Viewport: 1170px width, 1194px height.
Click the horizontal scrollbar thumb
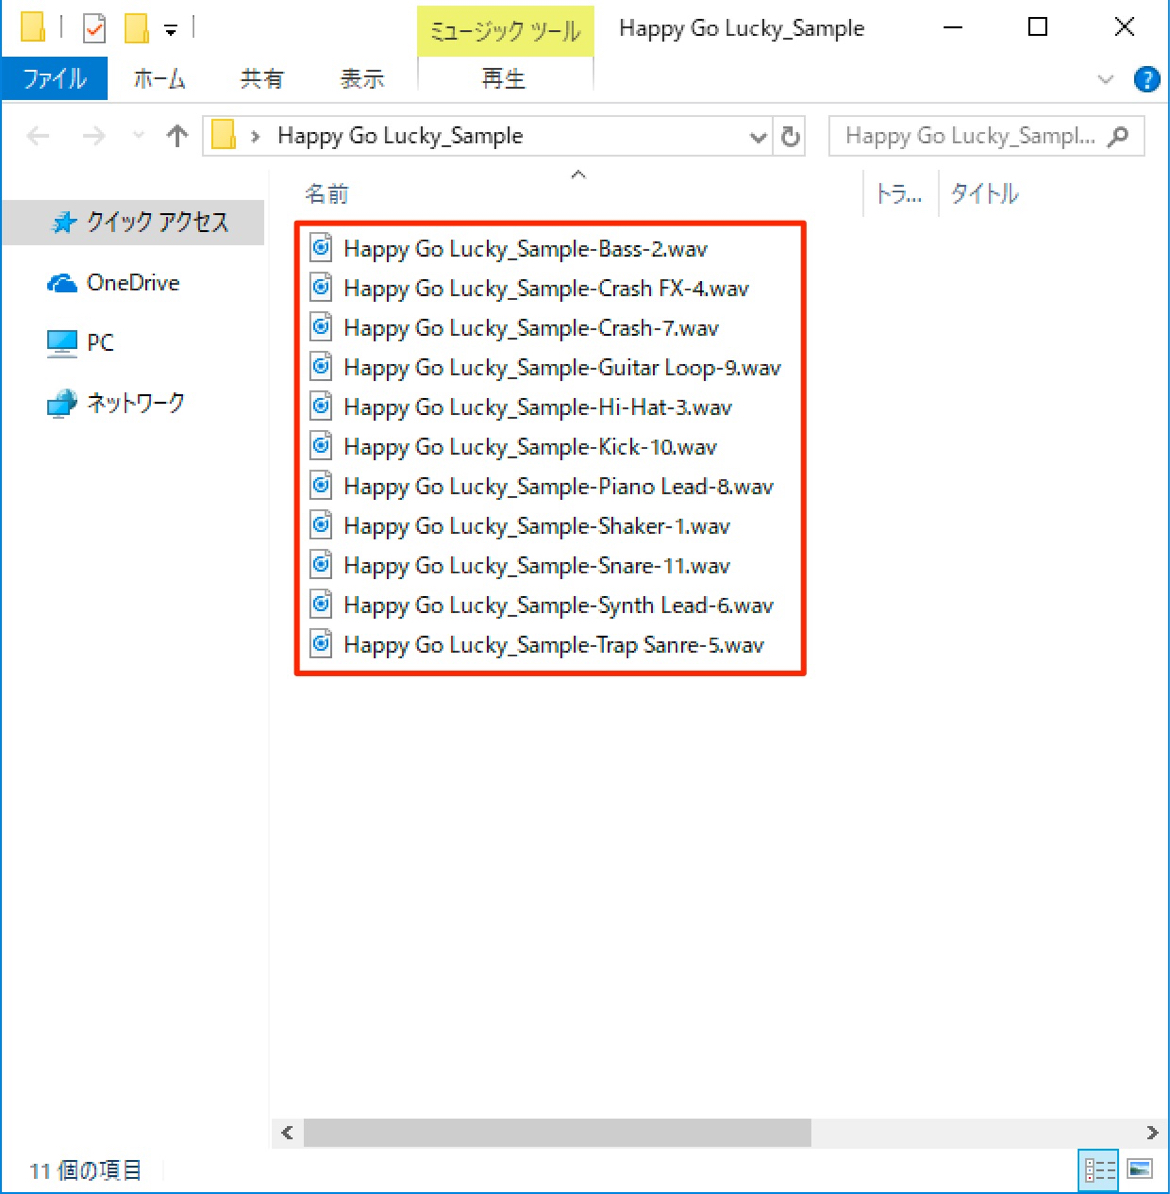pyautogui.click(x=558, y=1132)
